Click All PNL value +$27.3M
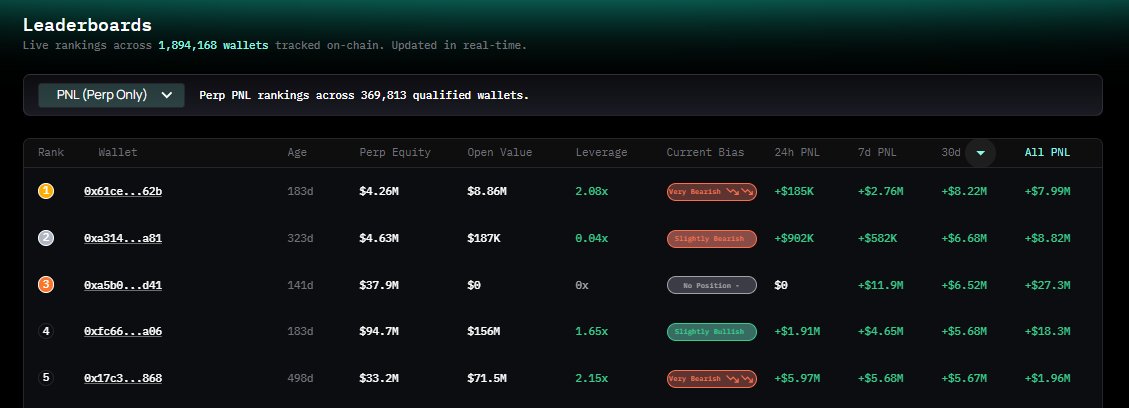The width and height of the screenshot is (1129, 408). point(1048,285)
